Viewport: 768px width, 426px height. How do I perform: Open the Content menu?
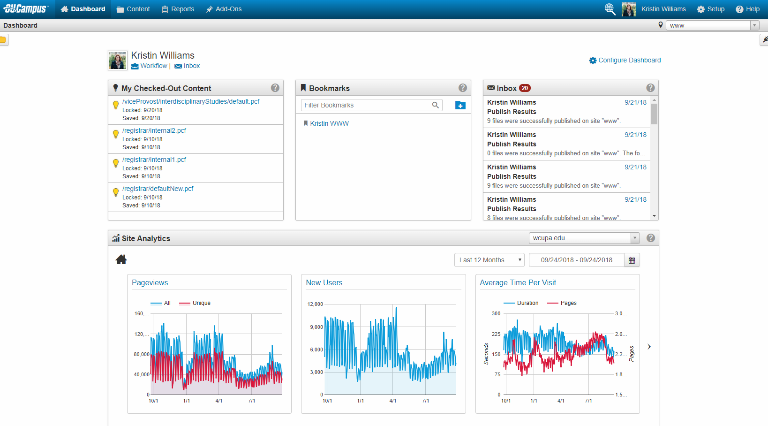(133, 9)
